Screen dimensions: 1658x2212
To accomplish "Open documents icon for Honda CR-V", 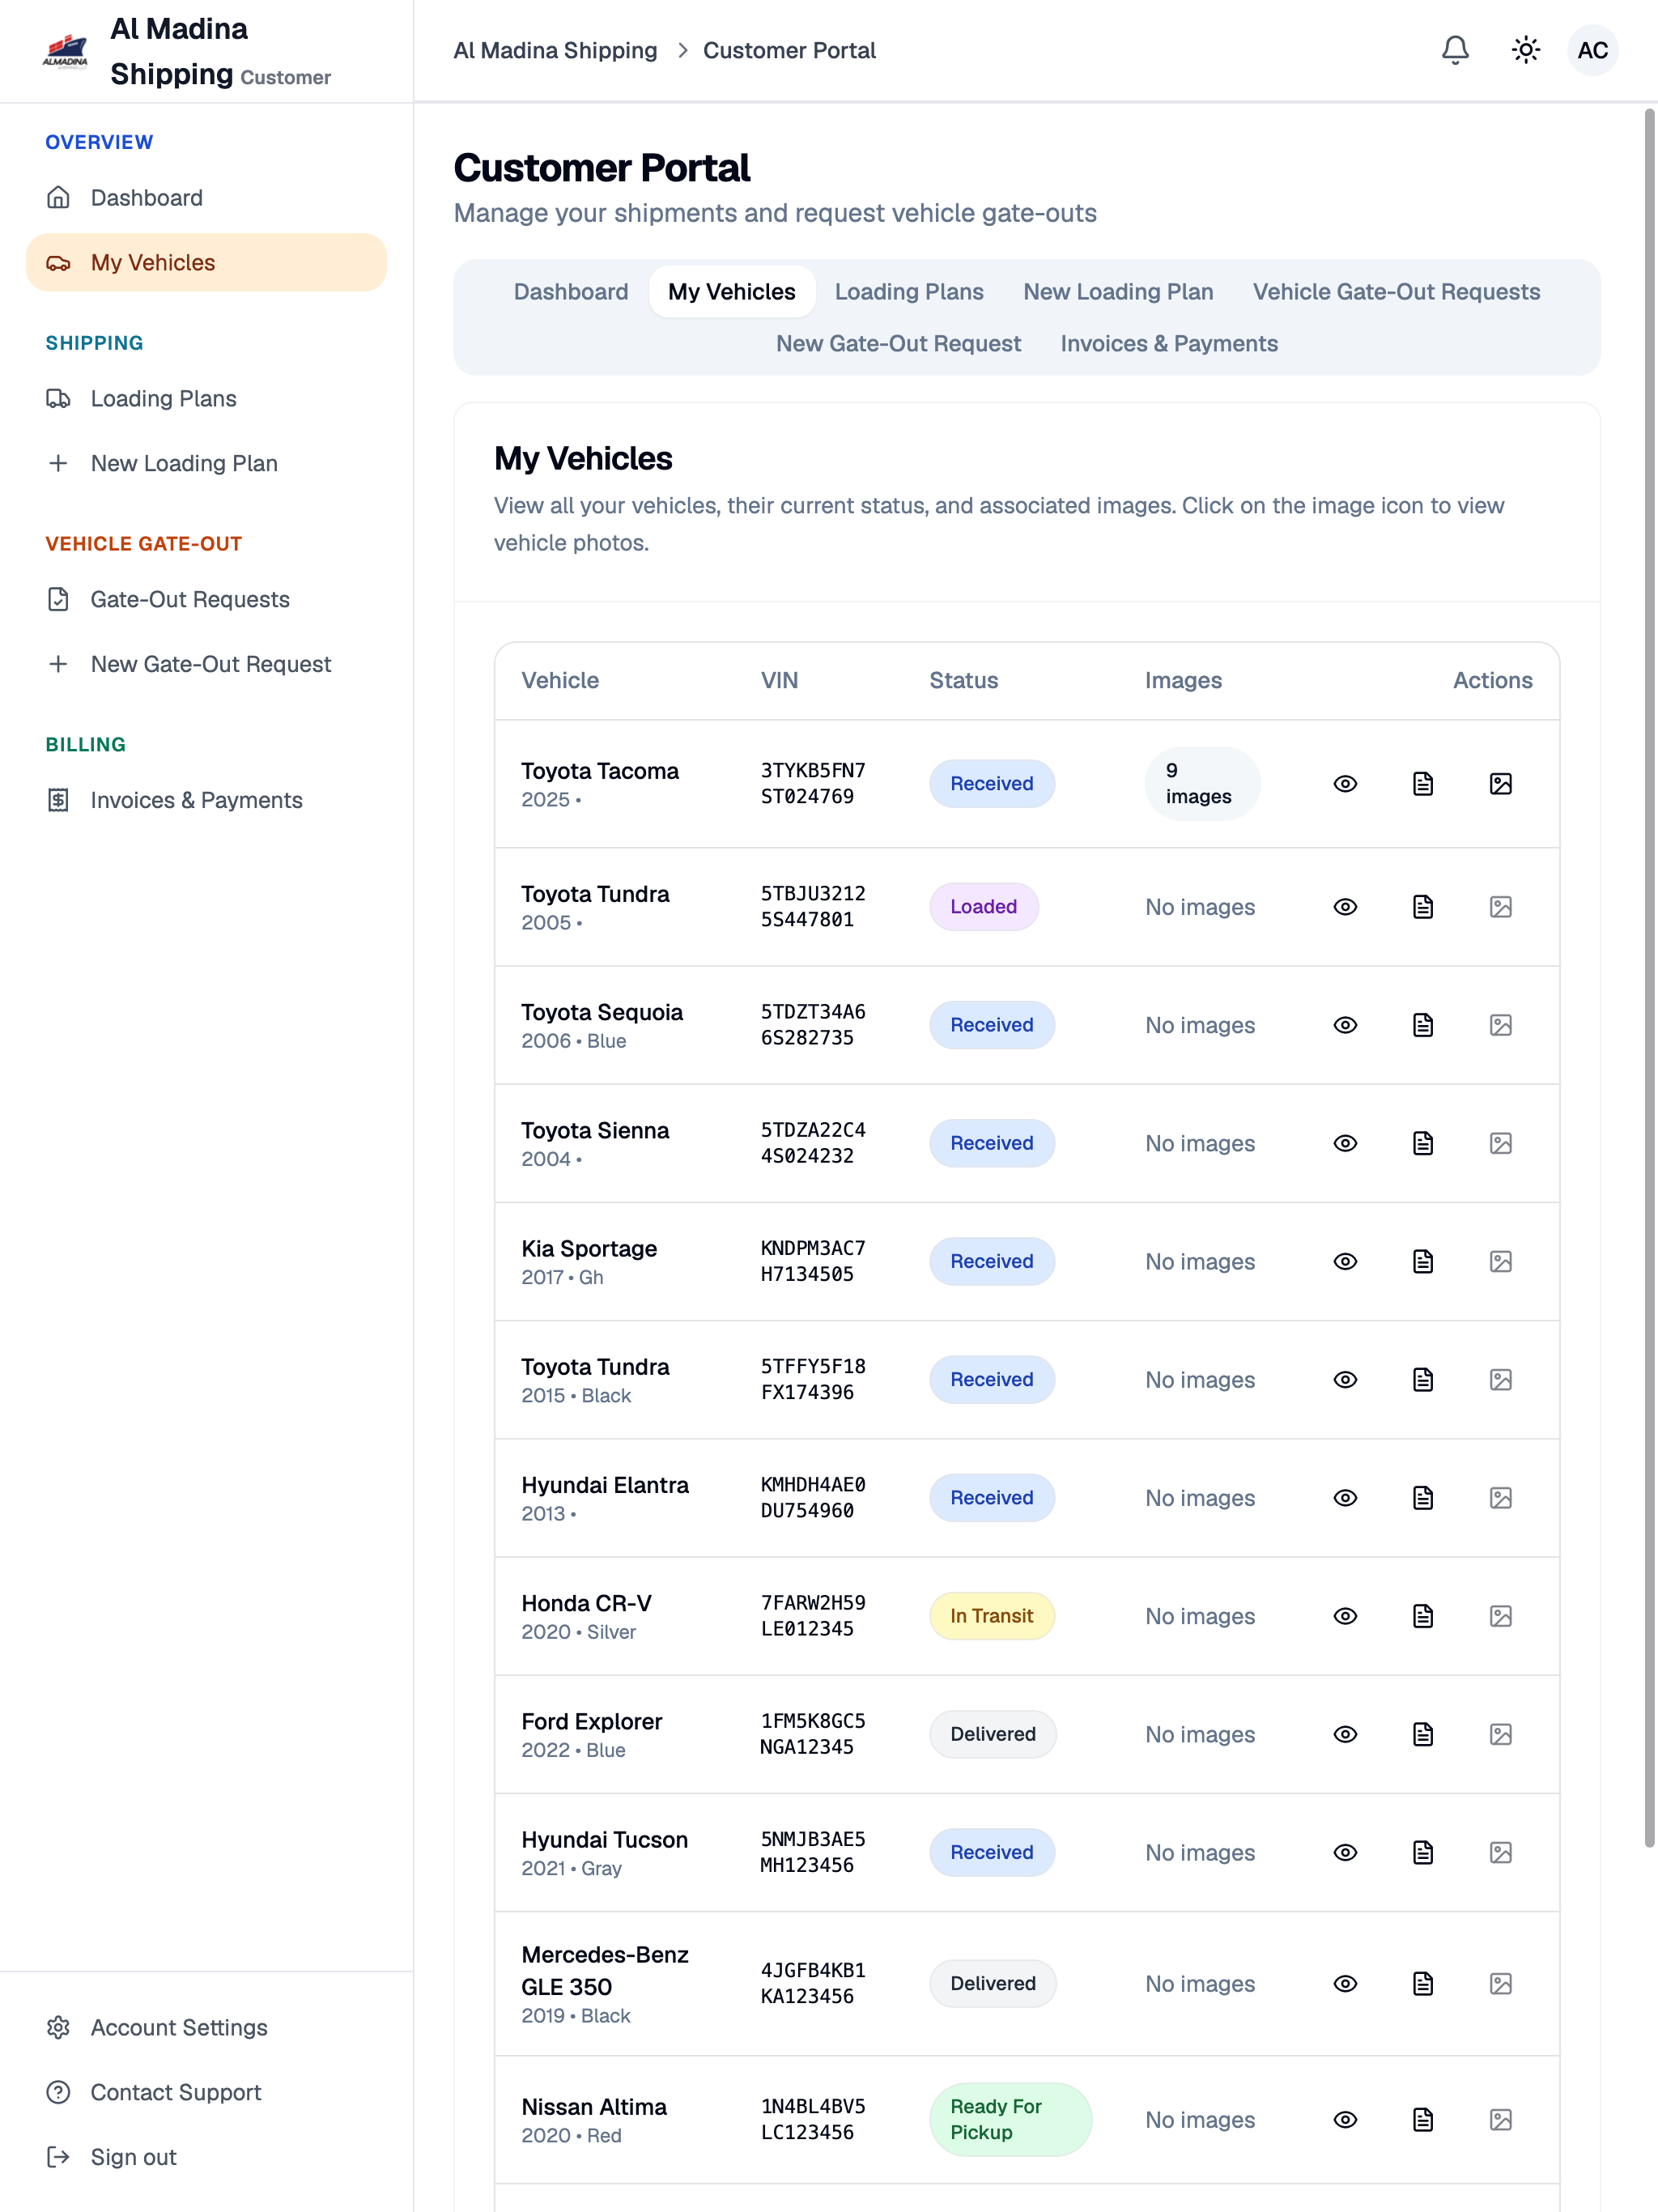I will click(1423, 1616).
